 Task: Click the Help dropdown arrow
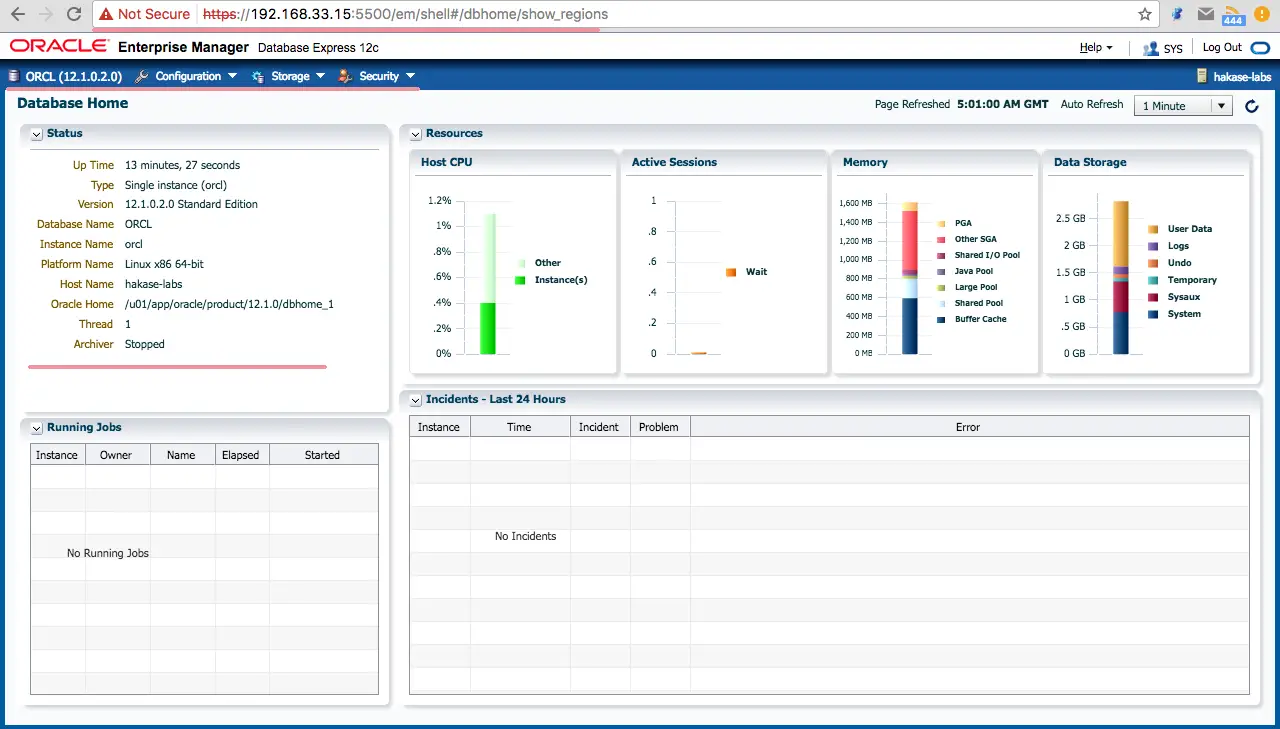[x=1109, y=48]
